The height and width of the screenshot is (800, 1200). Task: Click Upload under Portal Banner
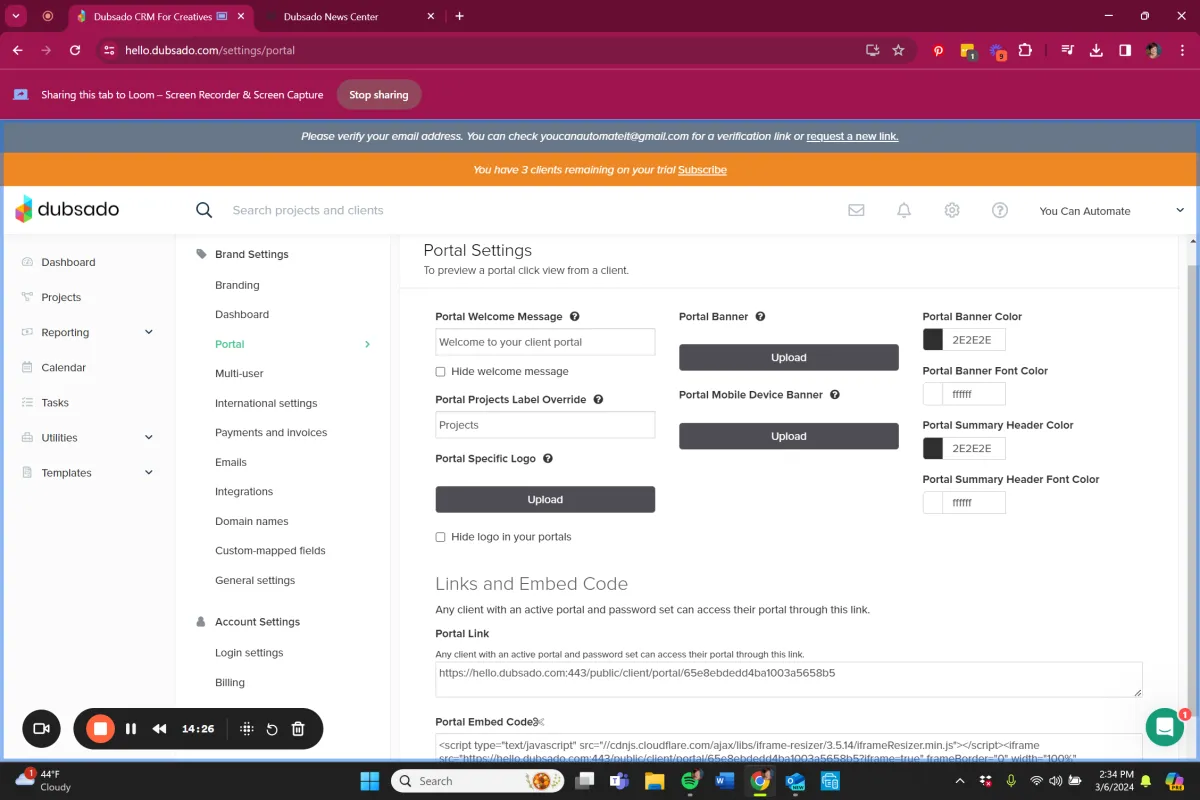789,357
